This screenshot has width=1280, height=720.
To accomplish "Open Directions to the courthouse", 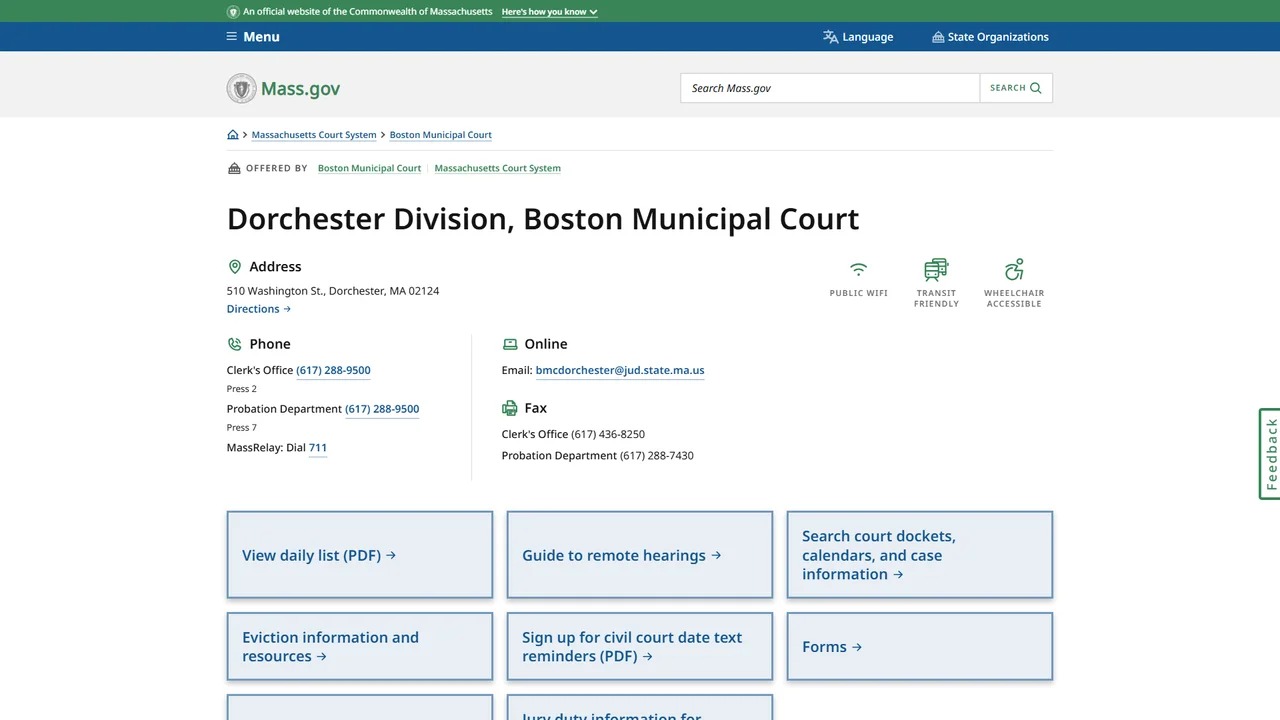I will point(259,309).
